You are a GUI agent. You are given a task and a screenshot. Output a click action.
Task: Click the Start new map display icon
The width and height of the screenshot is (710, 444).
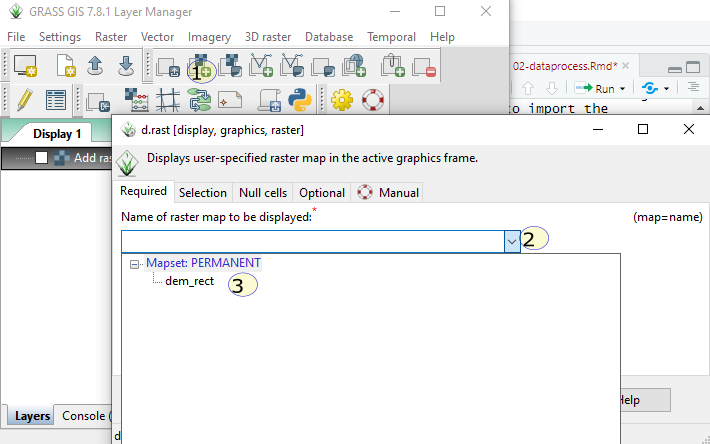(24, 68)
